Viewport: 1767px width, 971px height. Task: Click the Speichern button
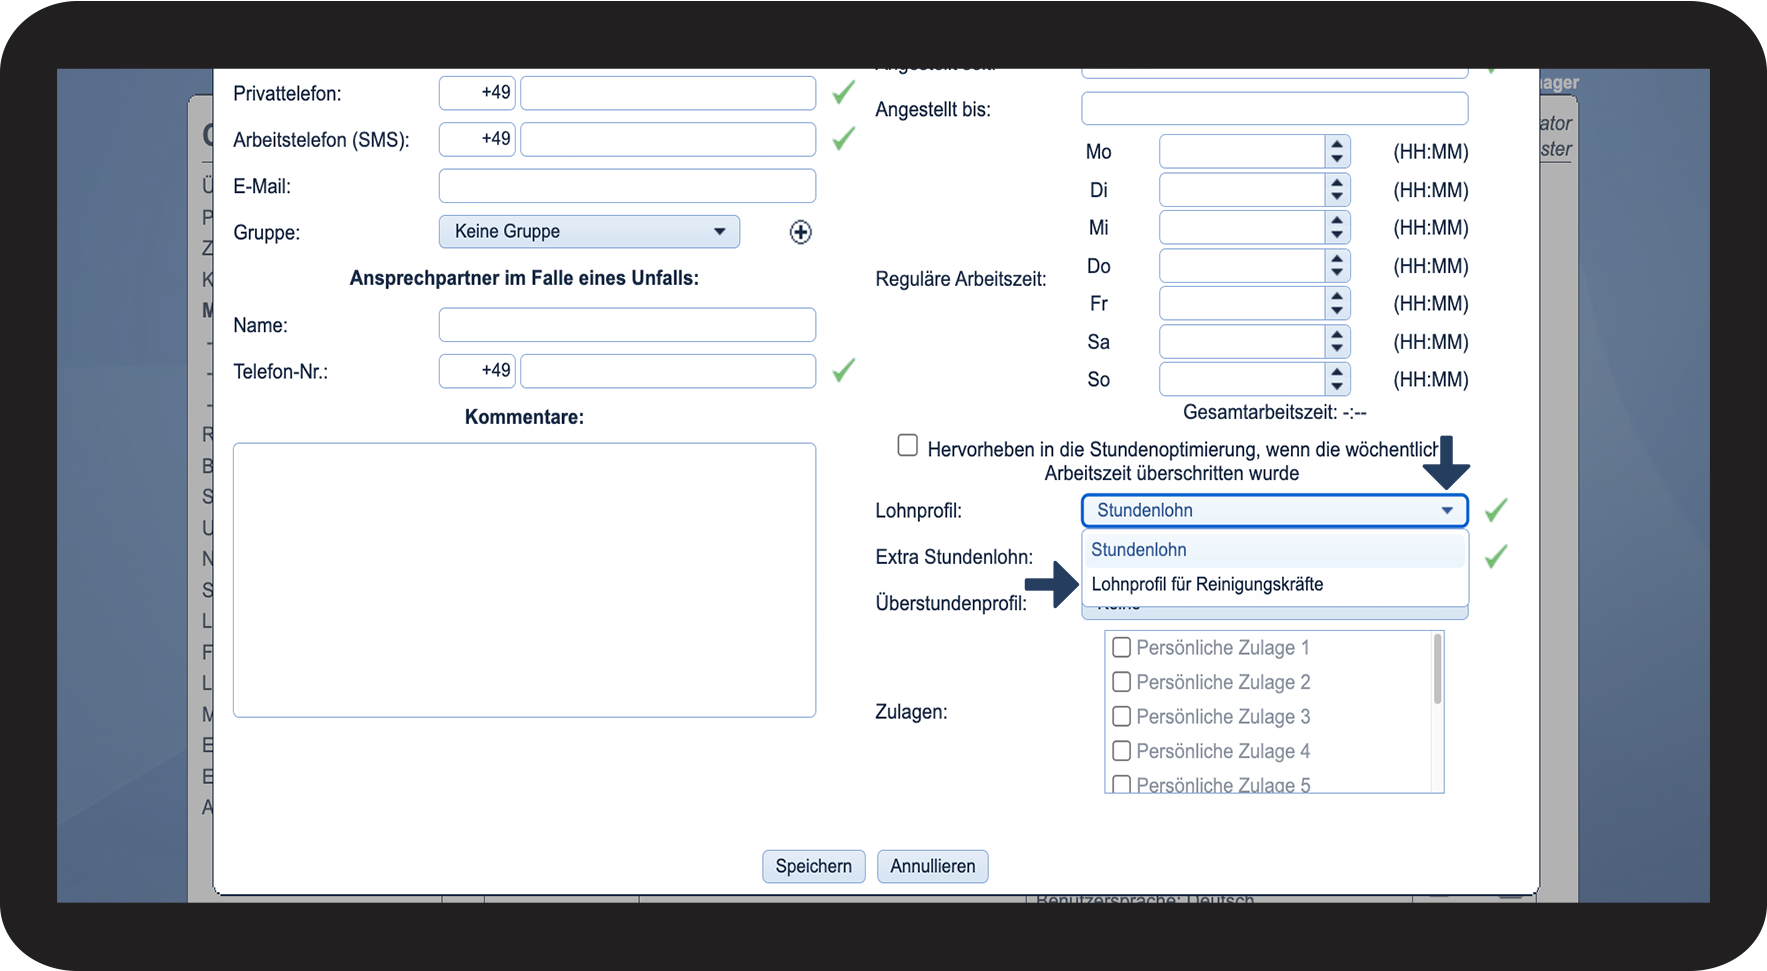(x=813, y=866)
